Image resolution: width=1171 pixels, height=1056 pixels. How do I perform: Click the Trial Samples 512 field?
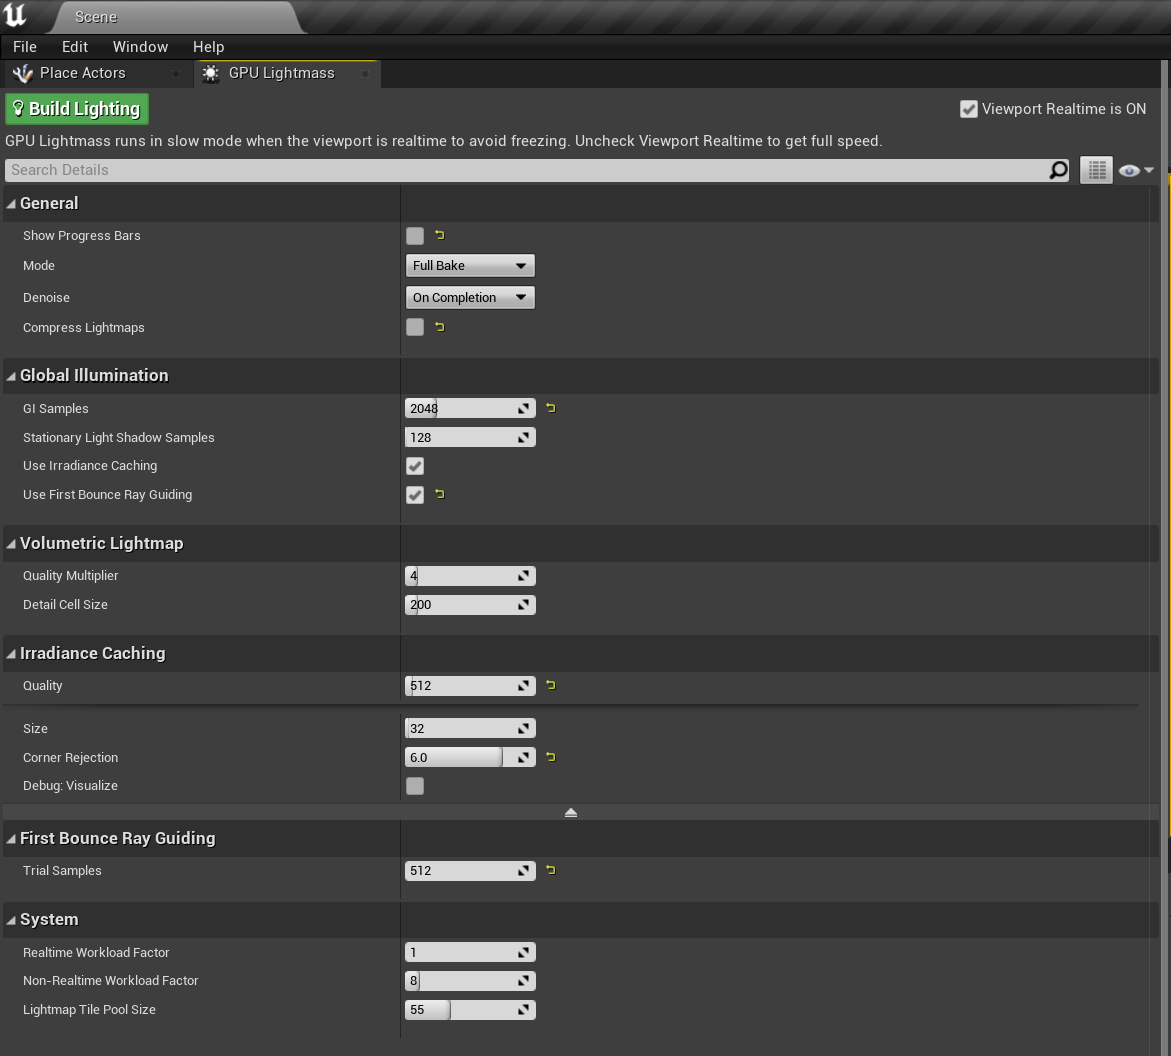click(x=470, y=871)
